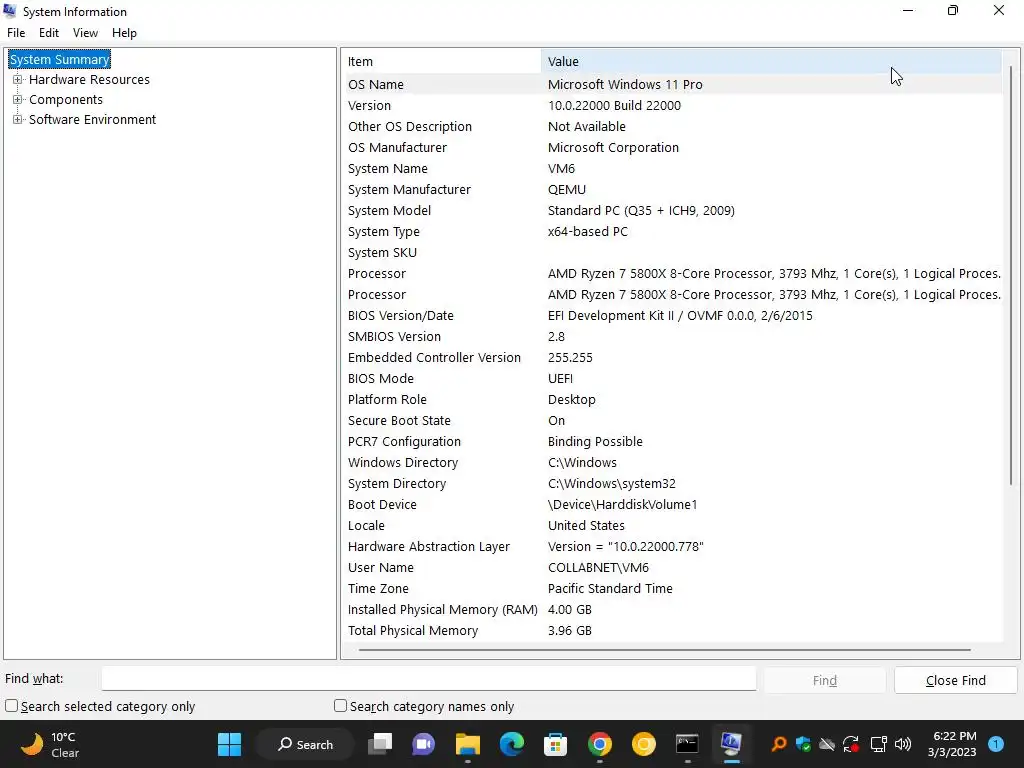Open the Windows Start menu
The width and height of the screenshot is (1024, 768).
pos(229,744)
